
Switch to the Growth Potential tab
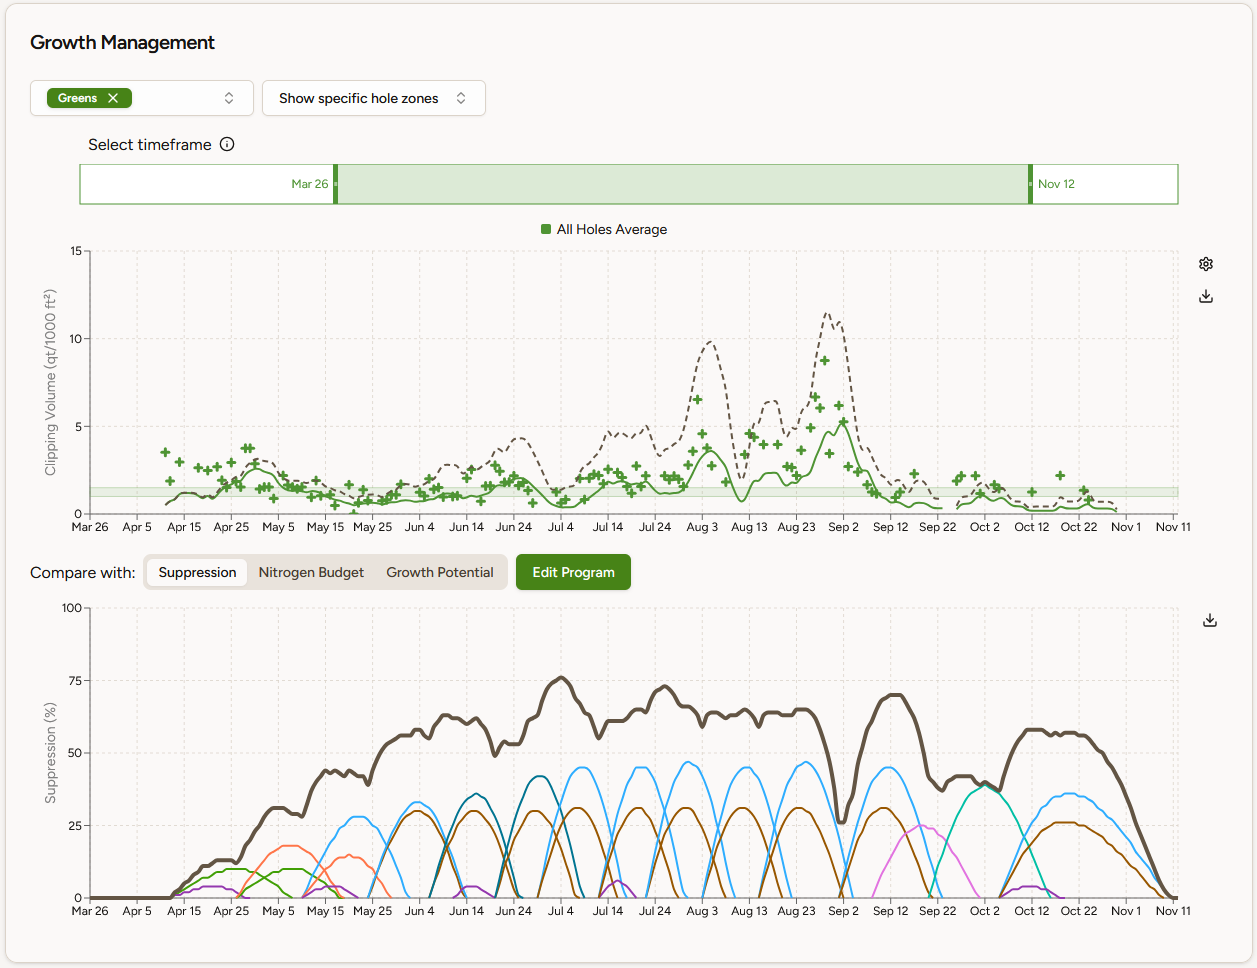440,572
